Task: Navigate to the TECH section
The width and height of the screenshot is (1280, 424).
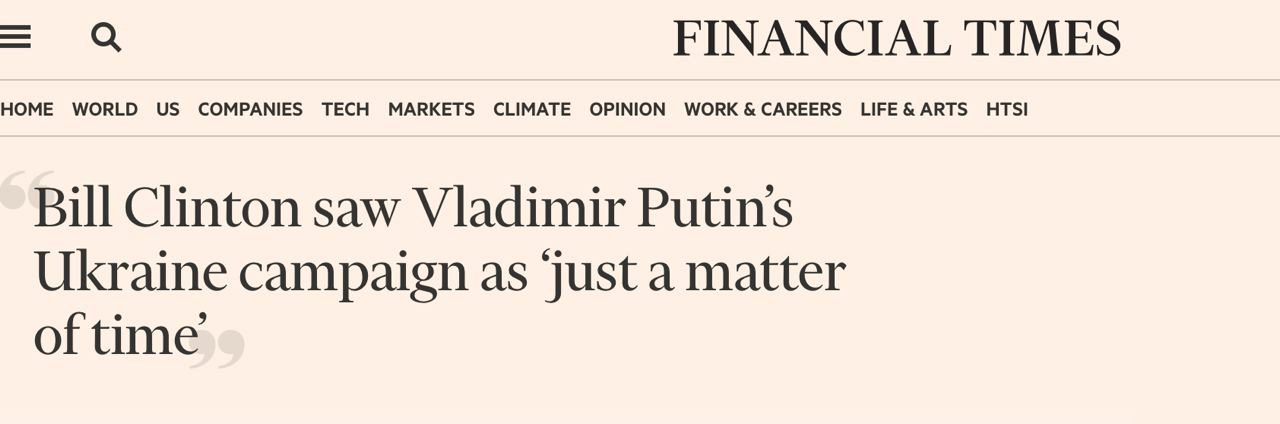Action: coord(345,109)
